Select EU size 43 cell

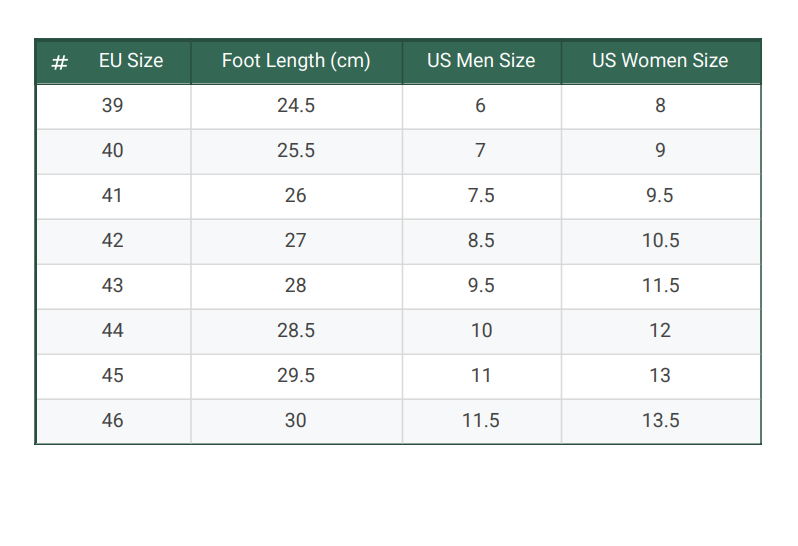[113, 286]
